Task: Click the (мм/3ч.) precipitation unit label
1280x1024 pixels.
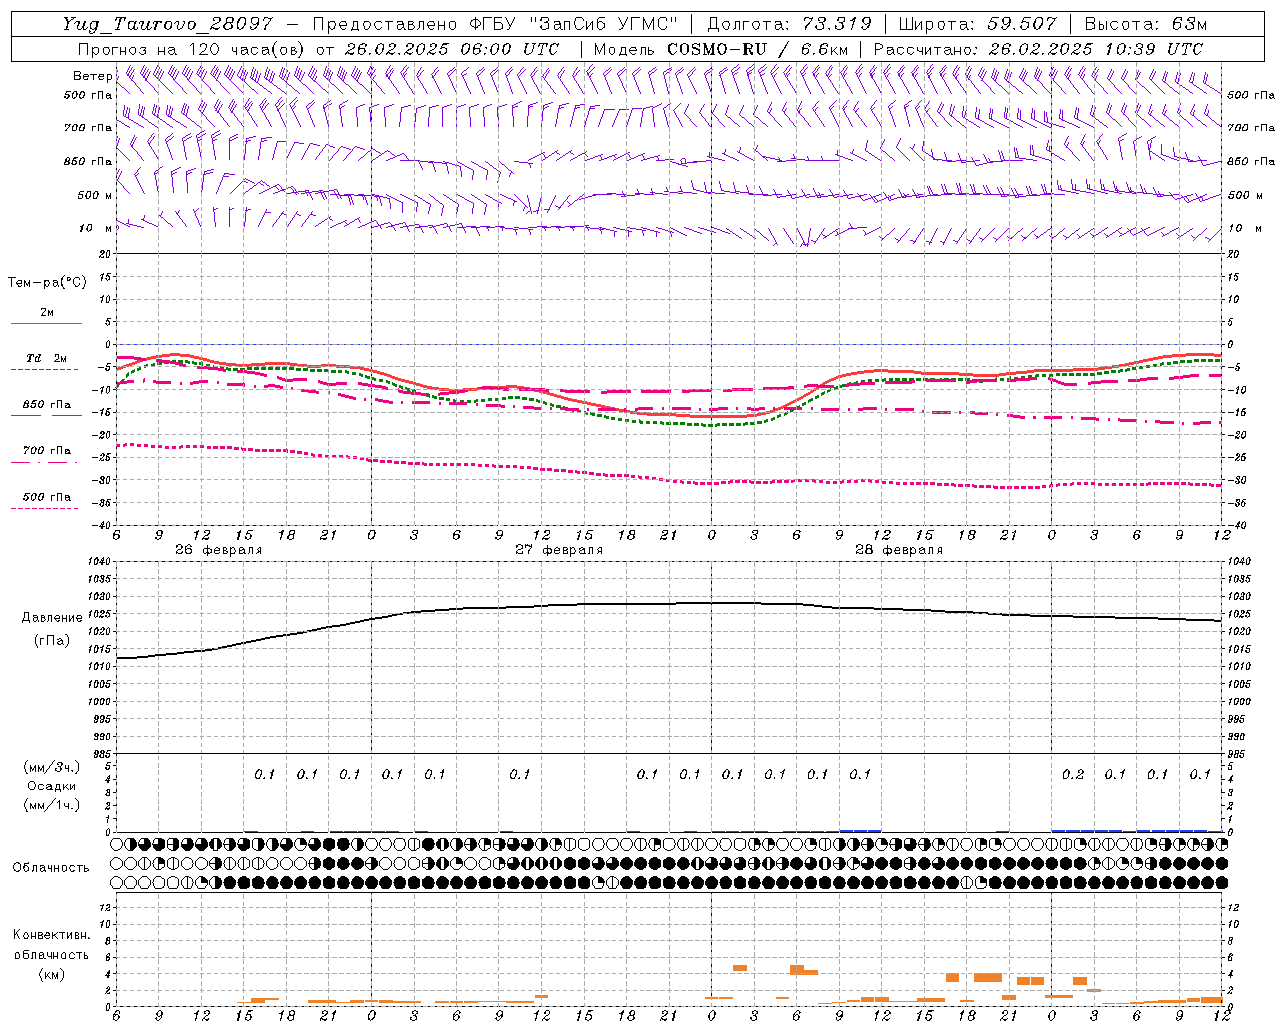Action: click(51, 767)
